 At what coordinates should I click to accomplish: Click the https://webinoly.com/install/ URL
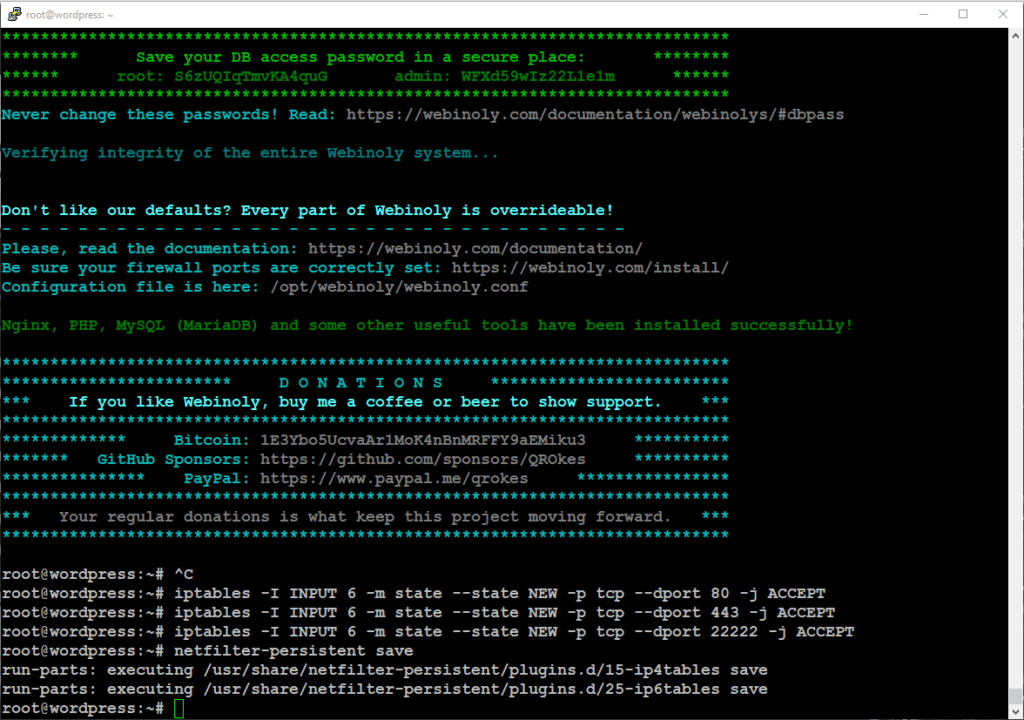pos(590,268)
